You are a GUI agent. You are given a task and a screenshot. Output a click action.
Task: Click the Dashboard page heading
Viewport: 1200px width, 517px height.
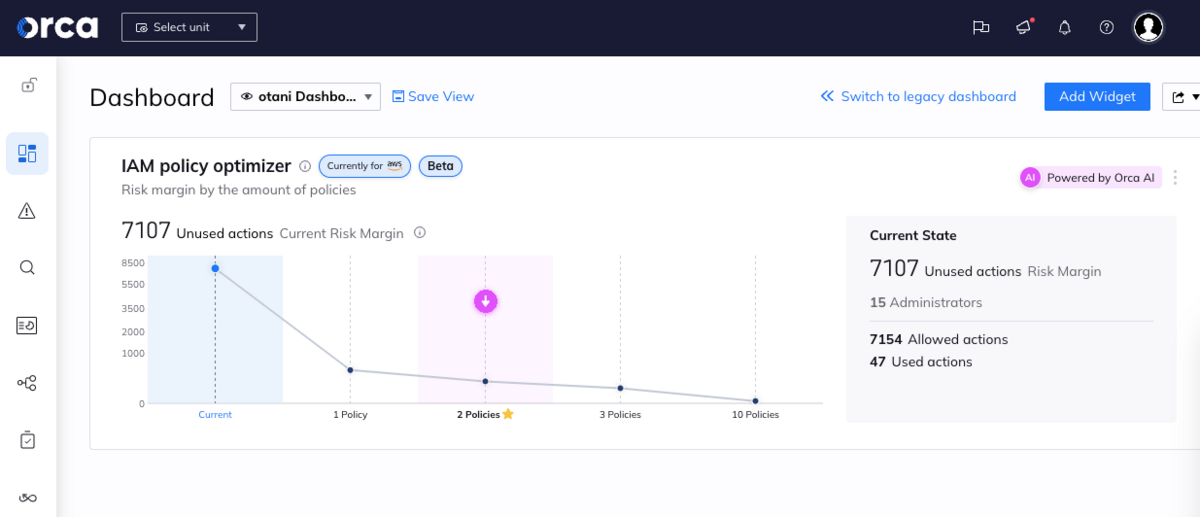pos(152,97)
